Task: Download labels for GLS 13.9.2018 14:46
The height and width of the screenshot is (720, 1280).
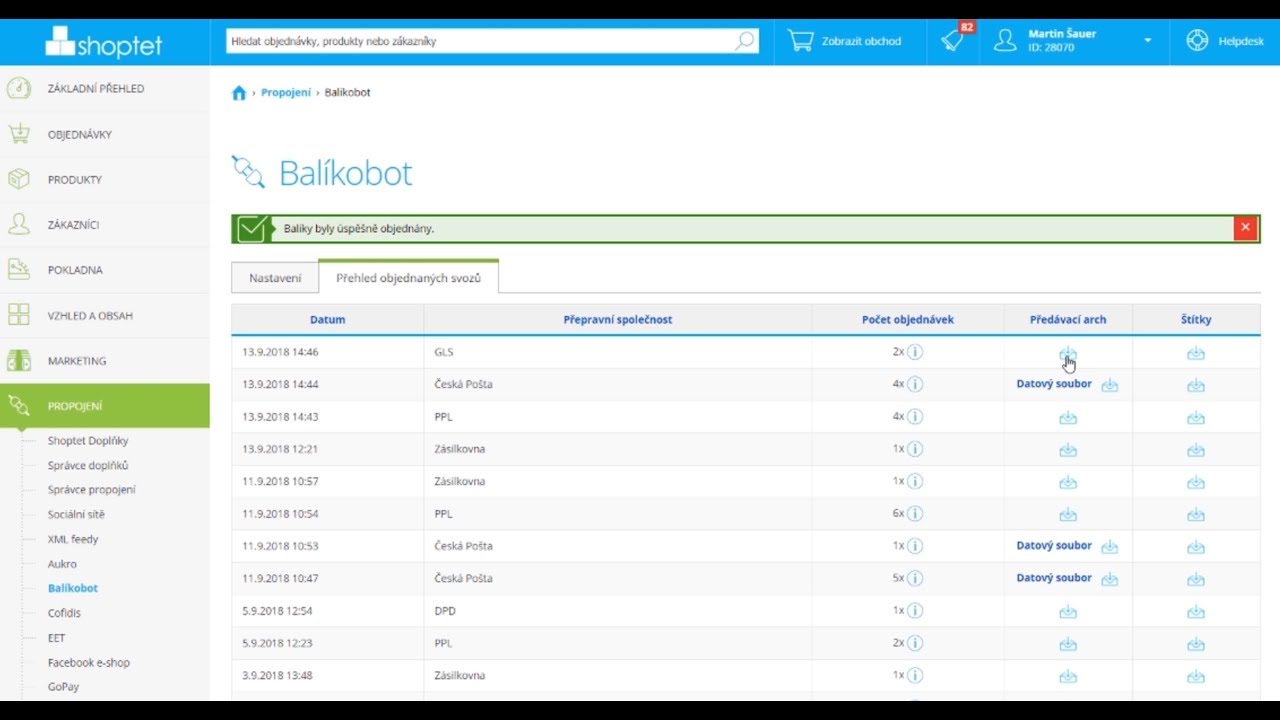Action: tap(1196, 353)
